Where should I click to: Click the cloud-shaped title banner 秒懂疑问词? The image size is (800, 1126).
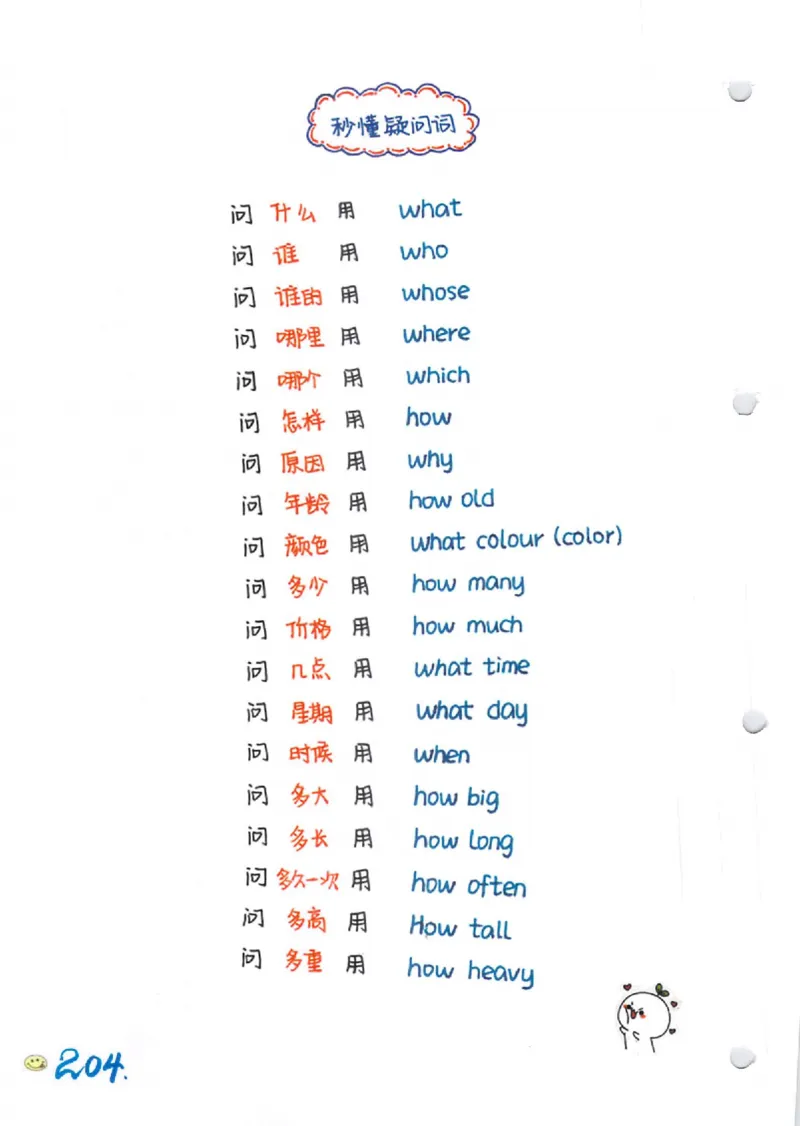(x=392, y=126)
